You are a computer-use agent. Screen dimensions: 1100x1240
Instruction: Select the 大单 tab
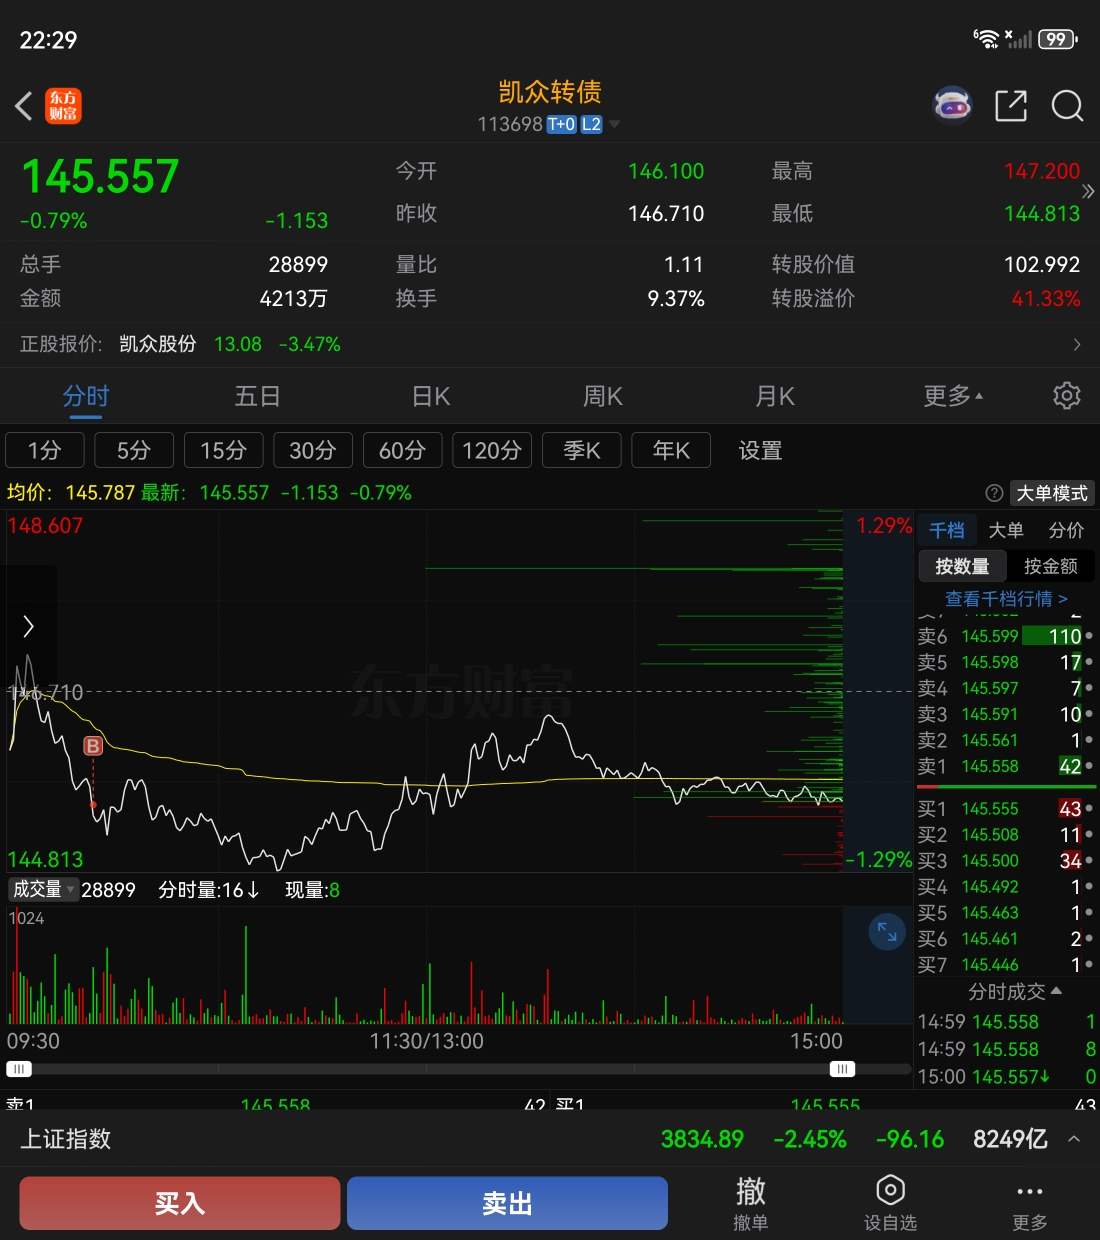pos(1005,530)
